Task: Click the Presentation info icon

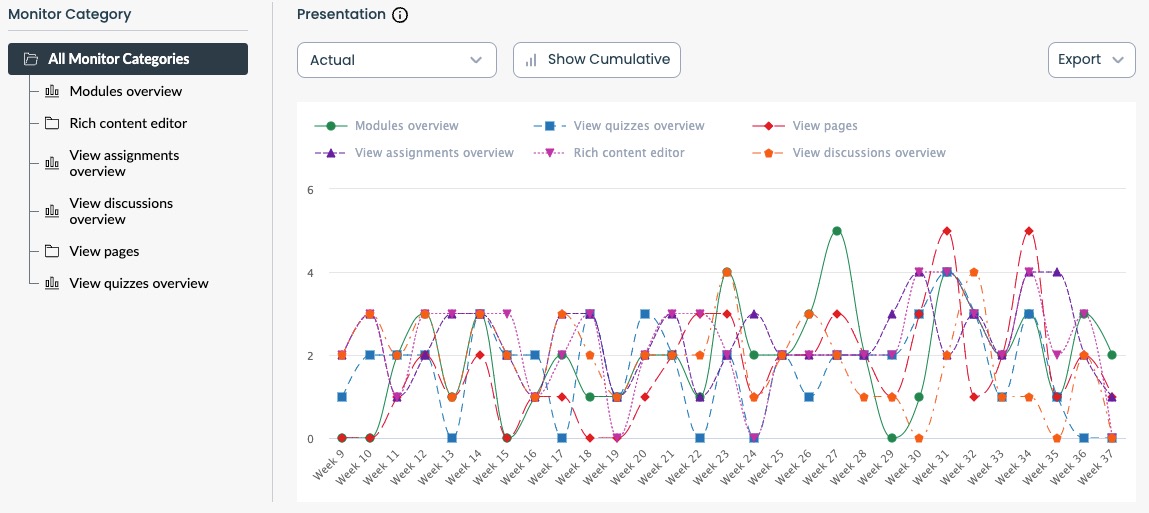Action: click(x=400, y=15)
